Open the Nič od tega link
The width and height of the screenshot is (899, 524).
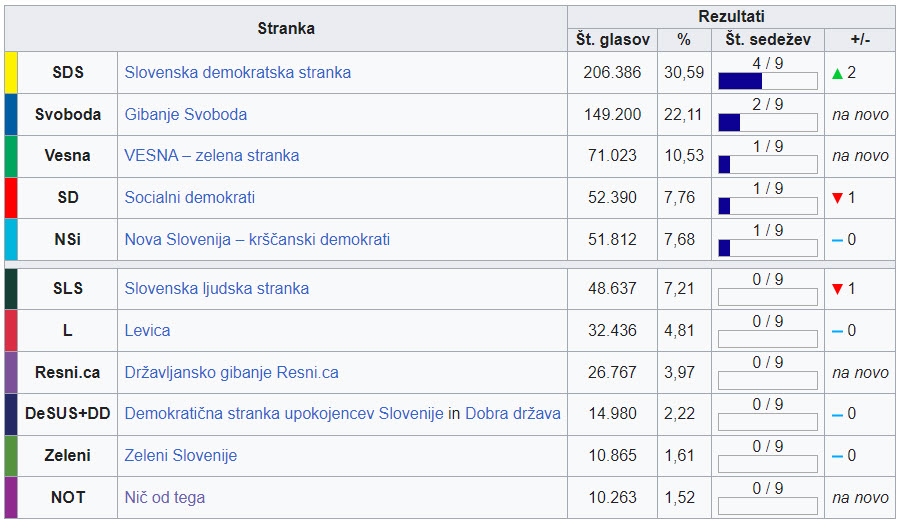point(165,498)
